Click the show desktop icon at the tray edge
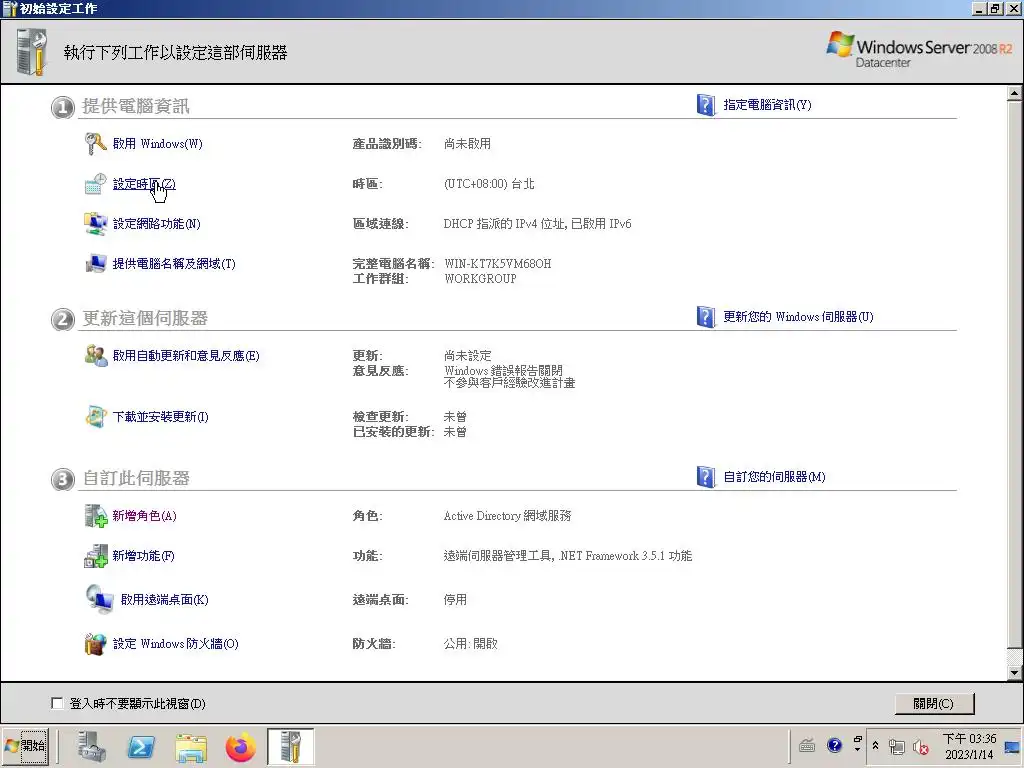 click(x=1012, y=746)
